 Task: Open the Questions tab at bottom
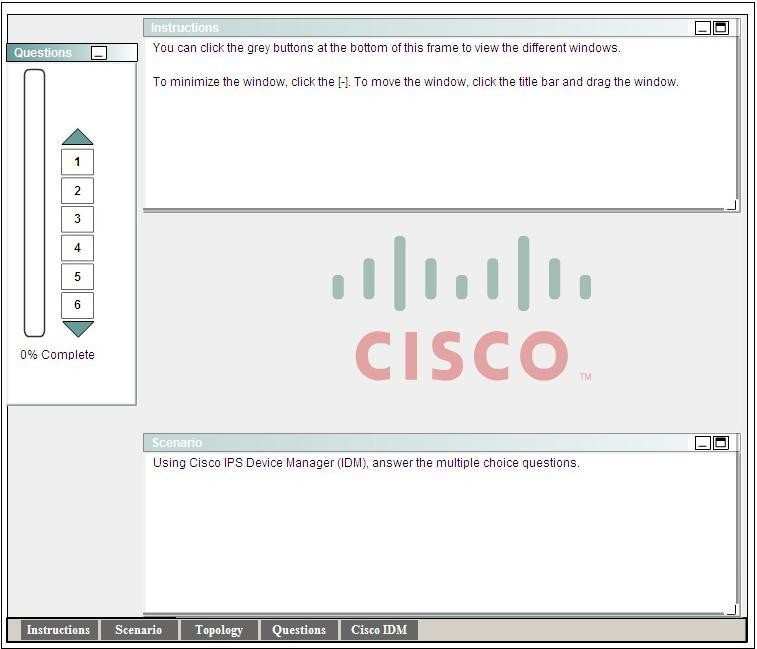[x=299, y=630]
